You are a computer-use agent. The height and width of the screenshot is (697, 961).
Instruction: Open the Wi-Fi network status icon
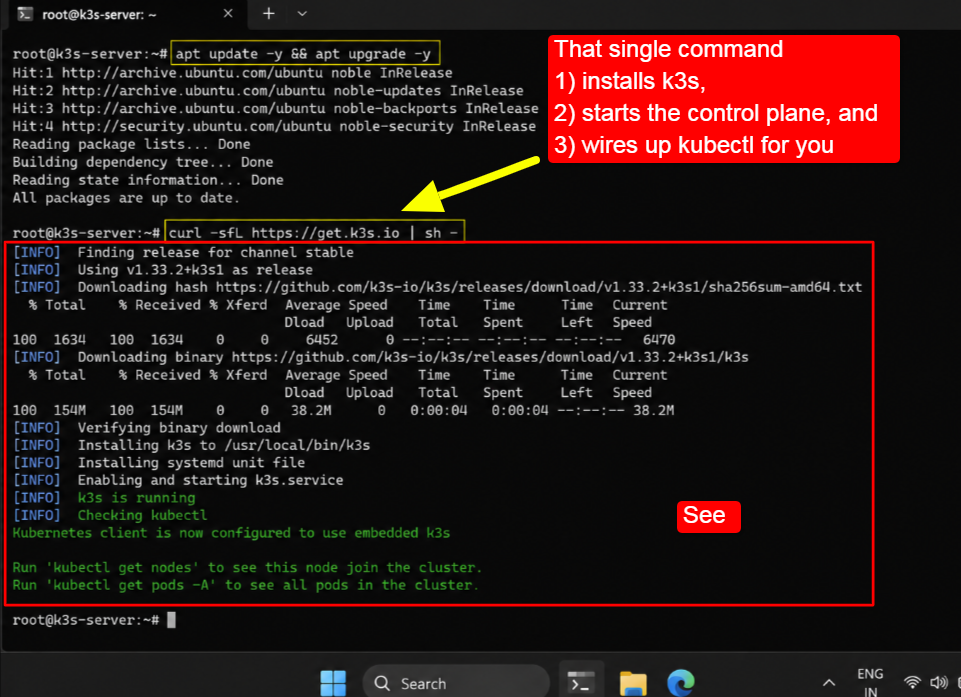tap(912, 682)
